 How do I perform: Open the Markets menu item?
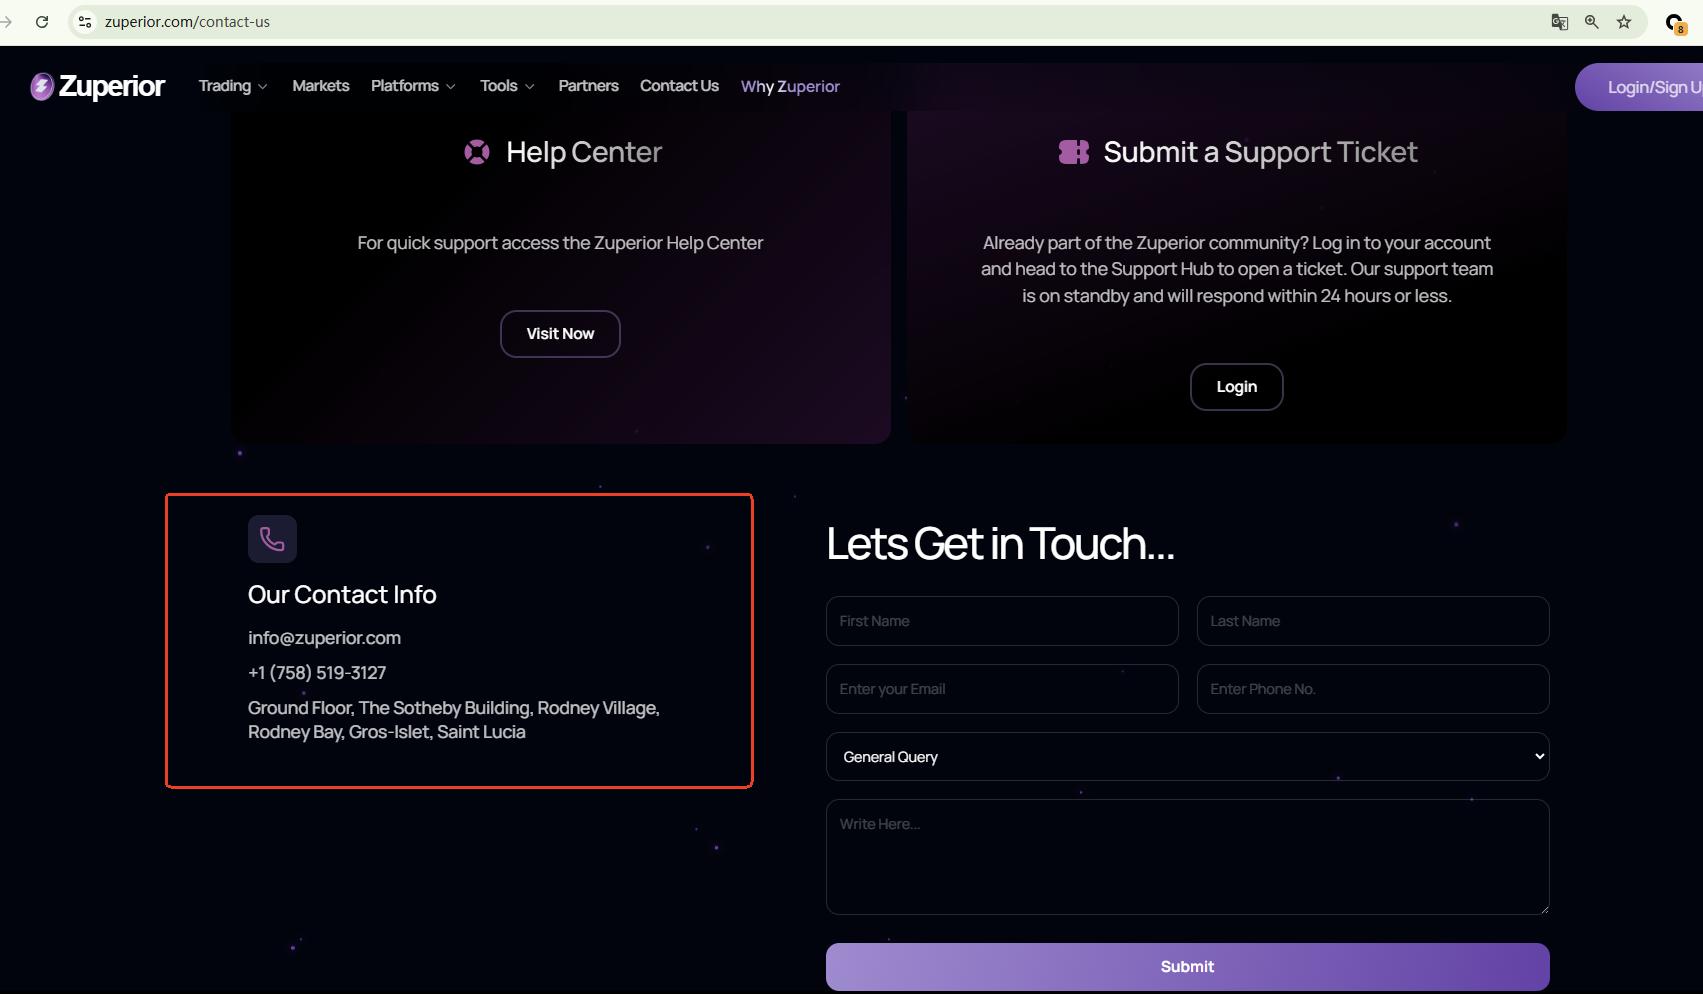pyautogui.click(x=321, y=86)
